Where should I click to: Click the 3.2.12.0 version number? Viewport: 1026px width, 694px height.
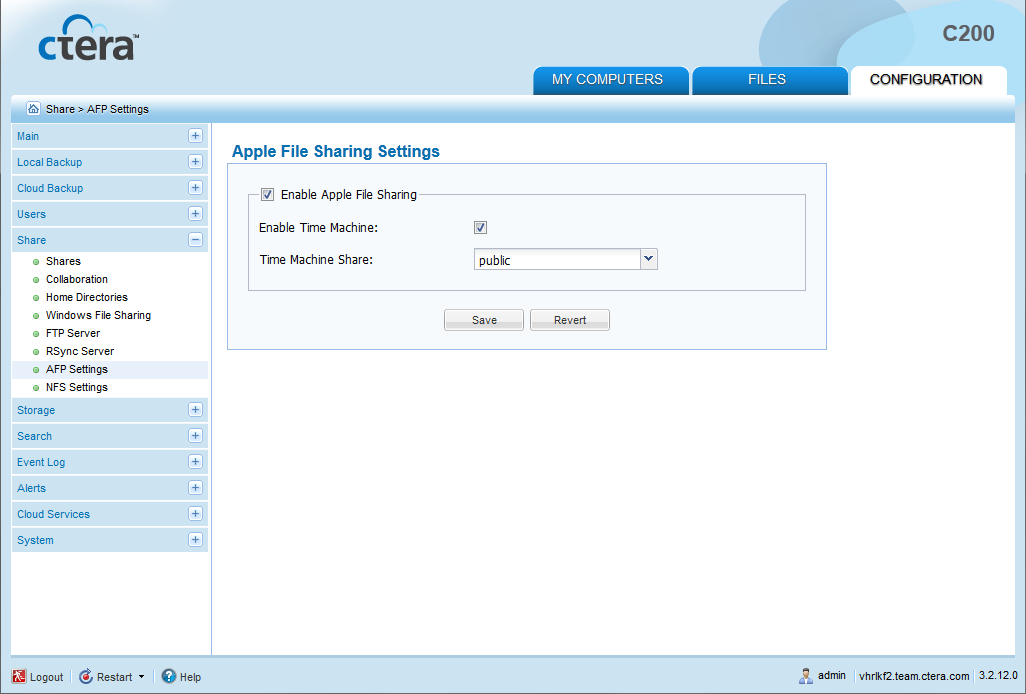[998, 675]
